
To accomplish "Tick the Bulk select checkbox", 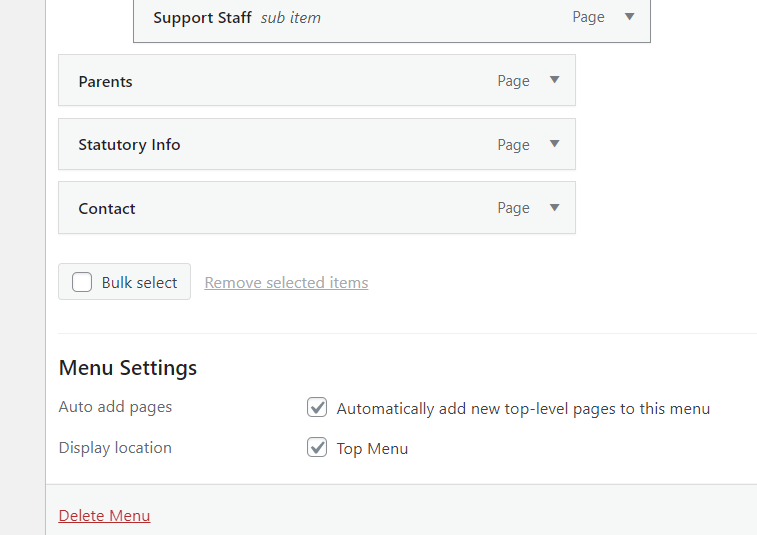I will [x=83, y=282].
